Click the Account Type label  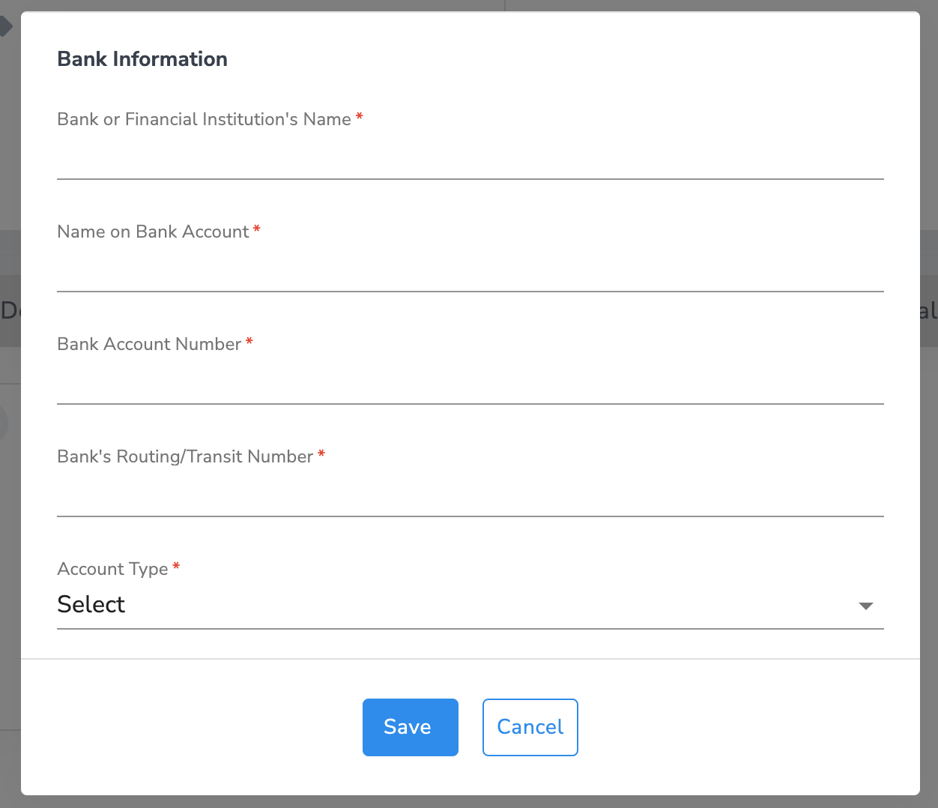pyautogui.click(x=110, y=568)
